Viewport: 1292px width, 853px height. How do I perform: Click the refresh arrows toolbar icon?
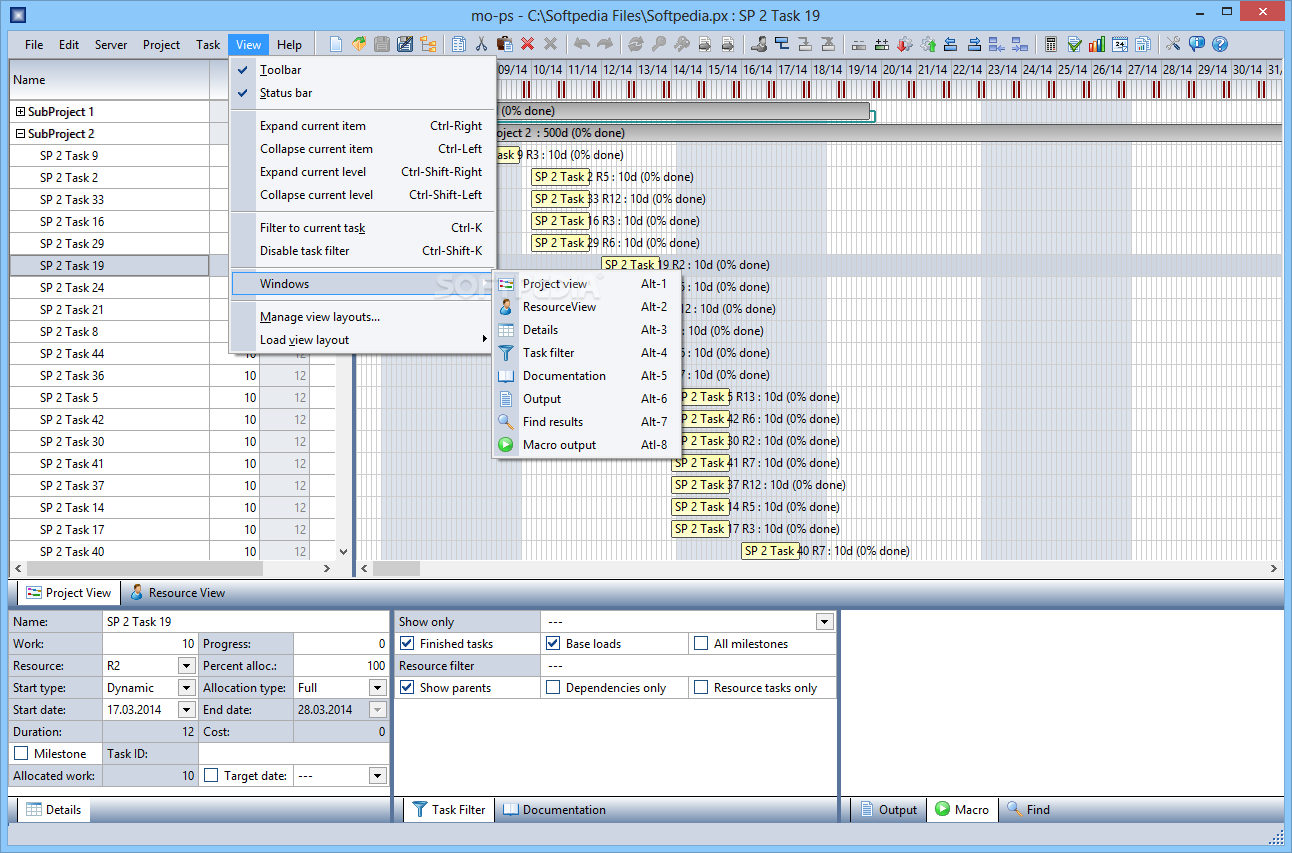[x=636, y=44]
